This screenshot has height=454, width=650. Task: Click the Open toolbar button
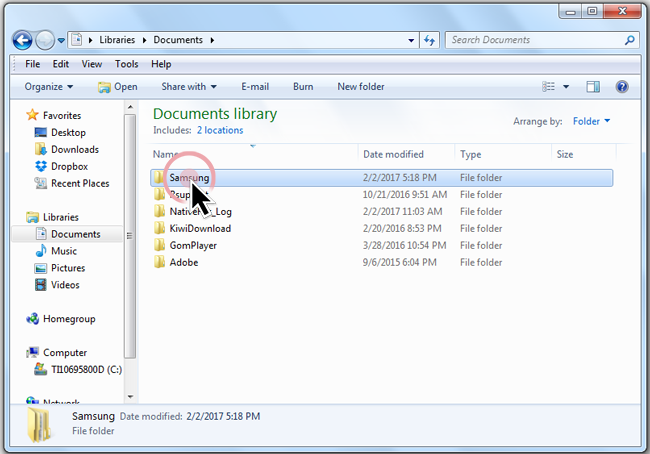[x=117, y=87]
